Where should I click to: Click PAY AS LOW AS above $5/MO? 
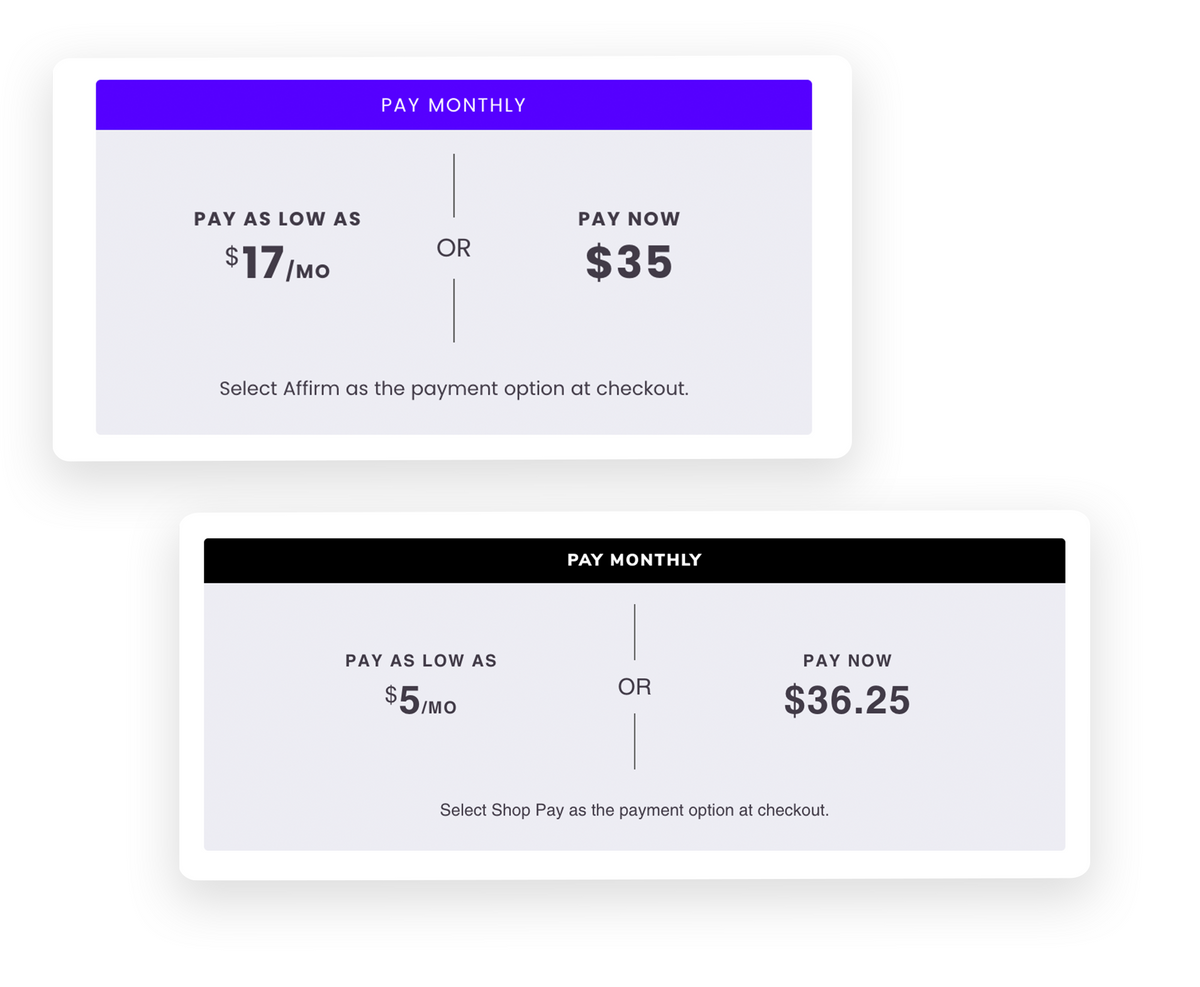421,661
